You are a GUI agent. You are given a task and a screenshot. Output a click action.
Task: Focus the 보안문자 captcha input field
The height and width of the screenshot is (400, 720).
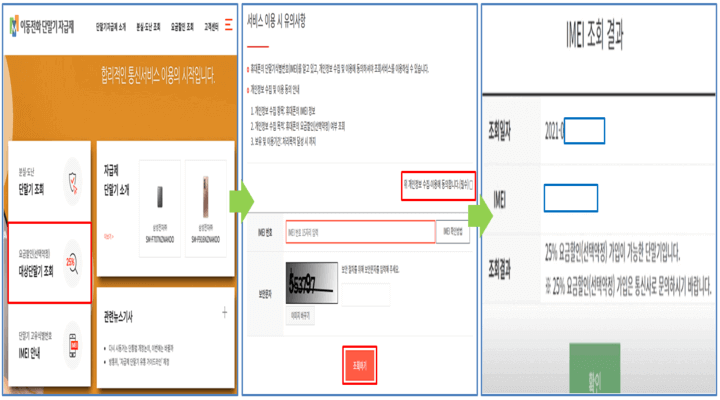[x=366, y=295]
